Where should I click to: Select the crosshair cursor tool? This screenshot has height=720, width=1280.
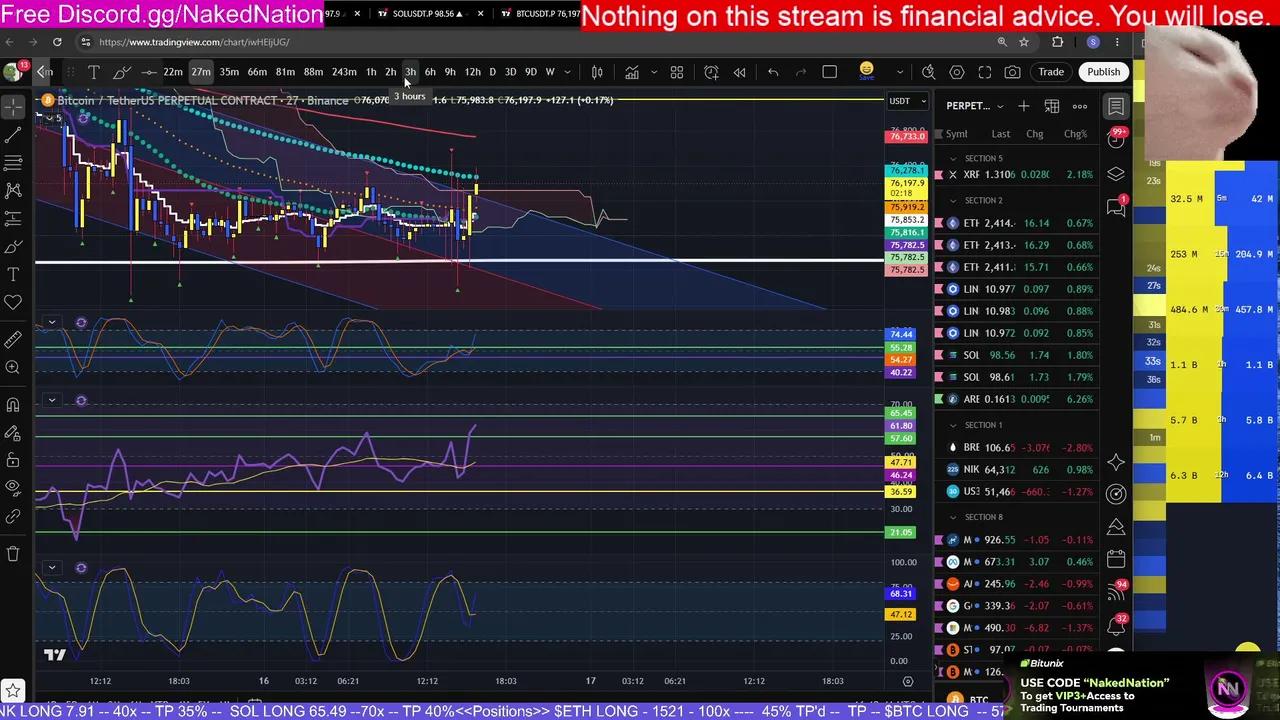(13, 106)
